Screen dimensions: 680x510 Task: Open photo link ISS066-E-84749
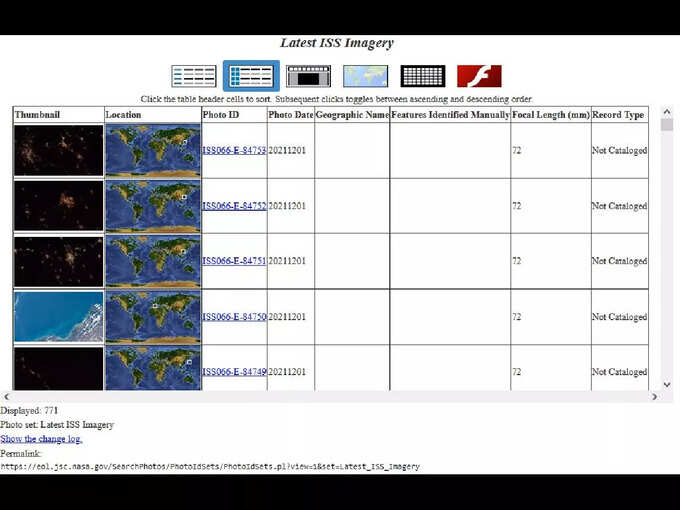click(x=234, y=372)
